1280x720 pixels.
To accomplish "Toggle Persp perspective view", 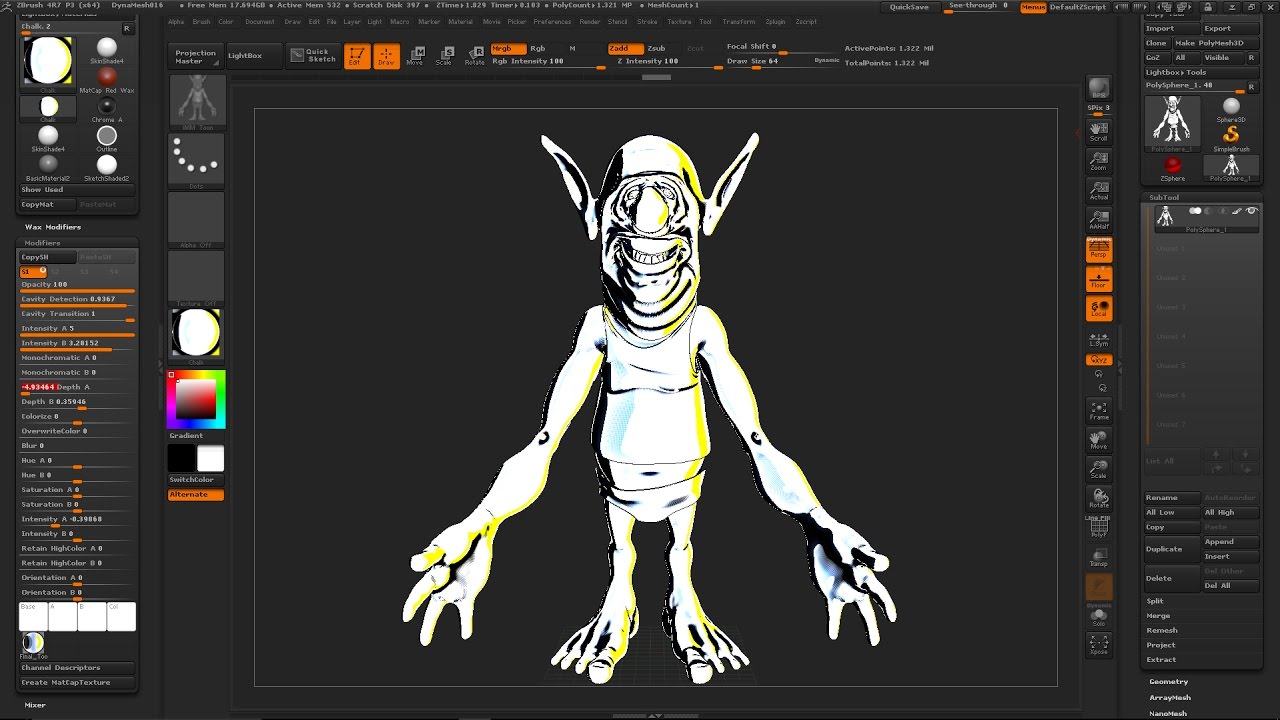I will [x=1099, y=250].
